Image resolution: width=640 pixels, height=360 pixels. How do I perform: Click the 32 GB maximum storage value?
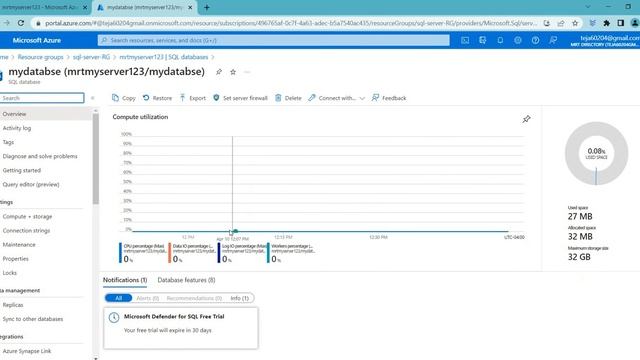579,257
